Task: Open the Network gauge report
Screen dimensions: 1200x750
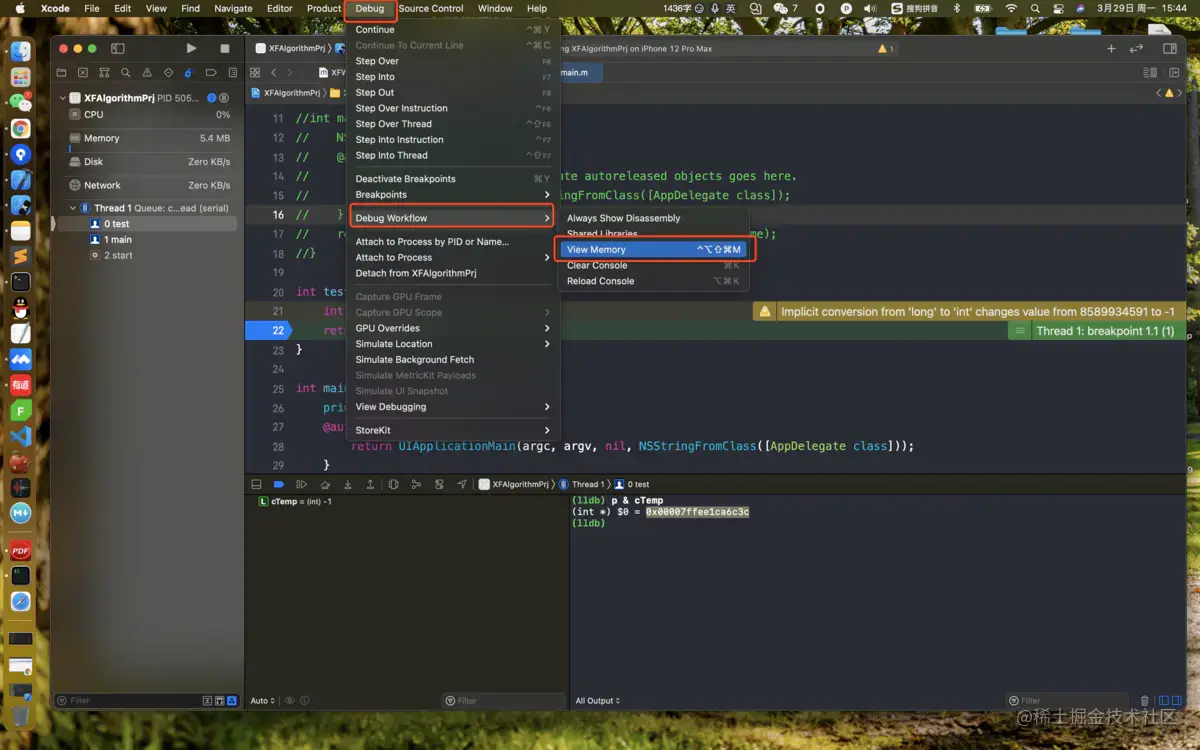Action: (x=148, y=185)
